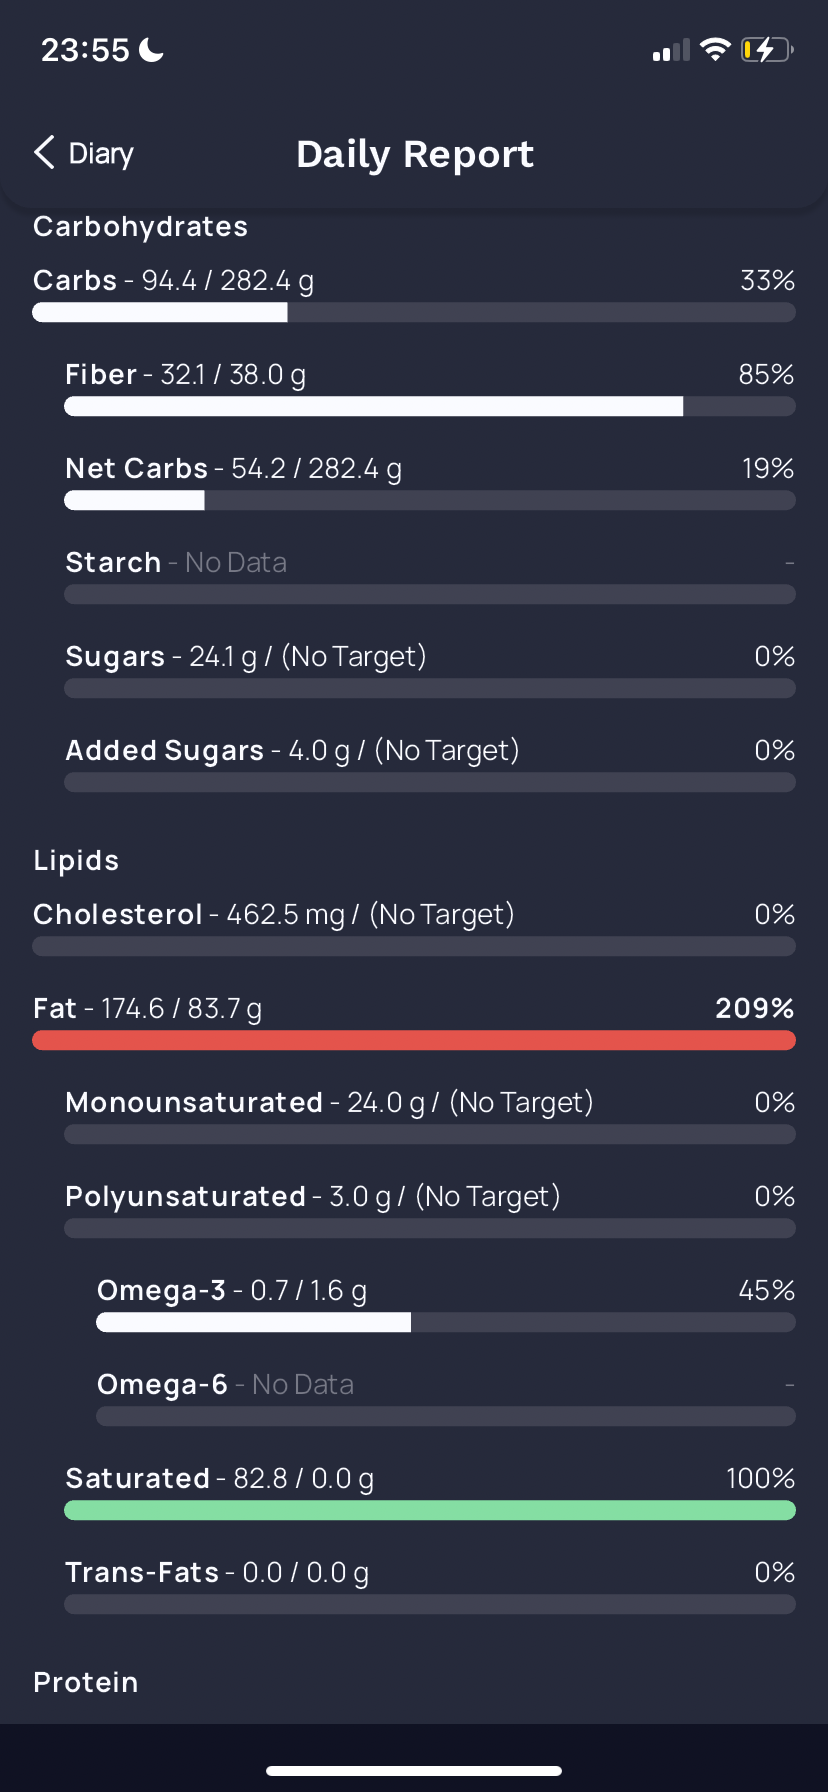Tap the red Fat progress bar
The width and height of the screenshot is (828, 1792).
click(x=414, y=1040)
